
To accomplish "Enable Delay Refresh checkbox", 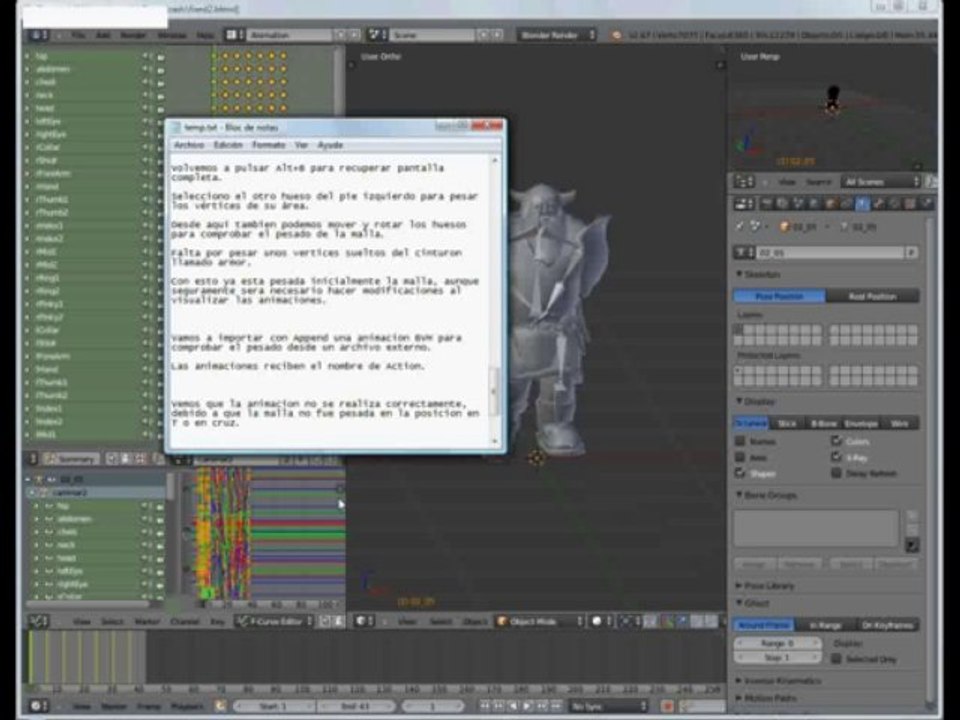I will (x=836, y=473).
